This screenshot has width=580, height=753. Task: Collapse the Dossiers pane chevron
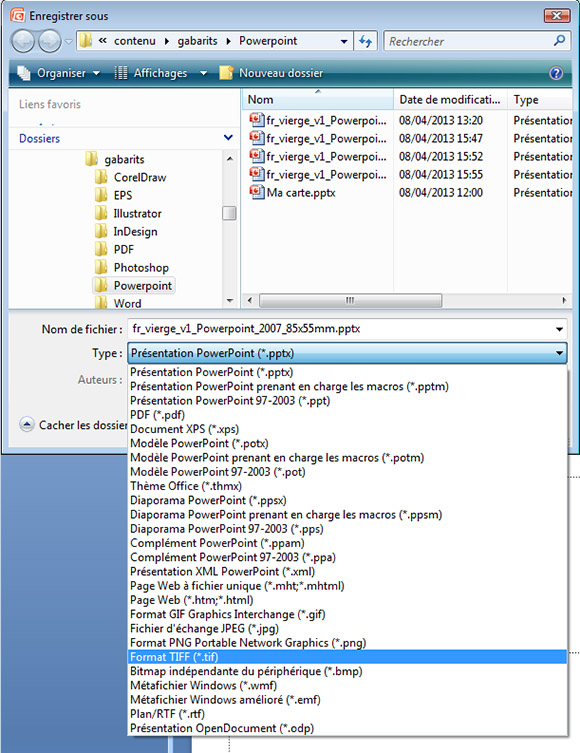click(x=229, y=138)
